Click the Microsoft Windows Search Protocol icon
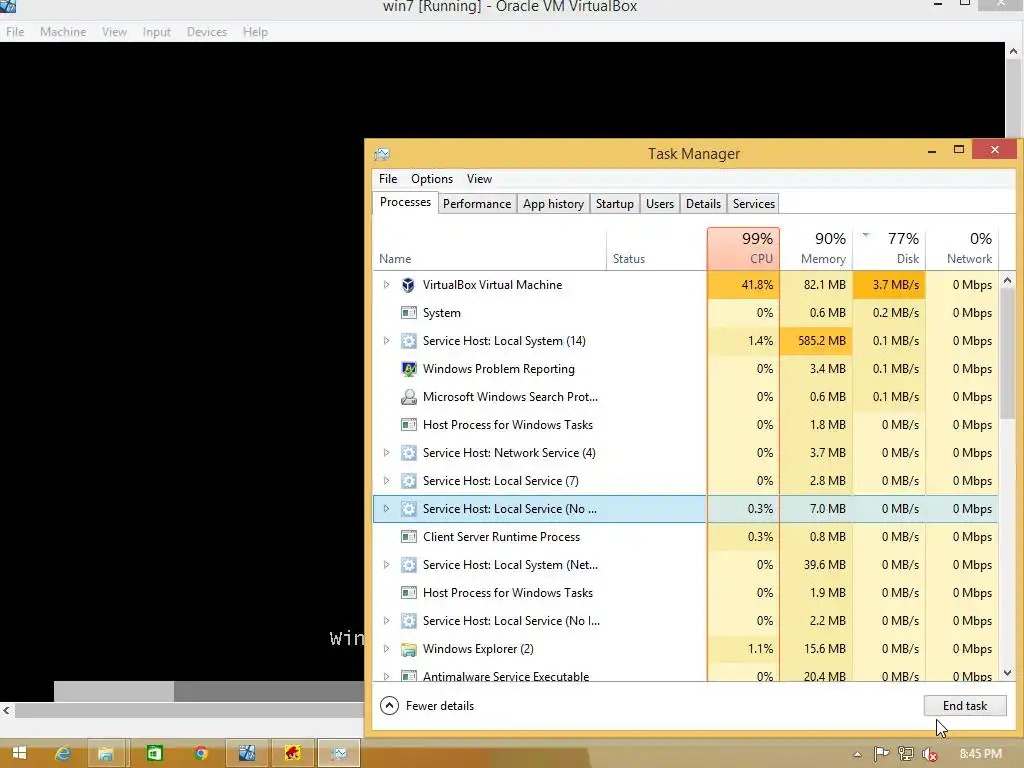The image size is (1024, 768). pyautogui.click(x=408, y=397)
